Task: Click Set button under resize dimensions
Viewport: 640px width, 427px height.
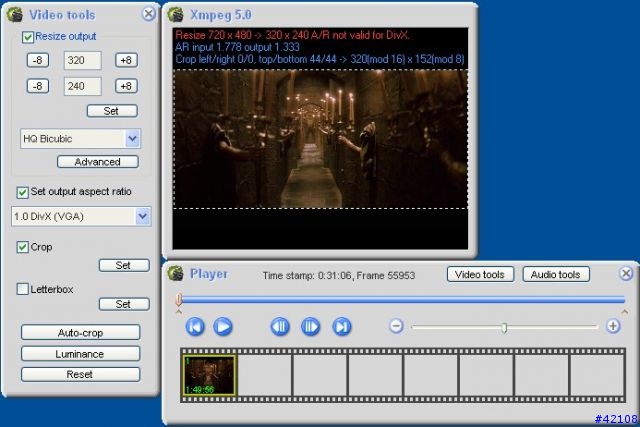Action: 112,111
